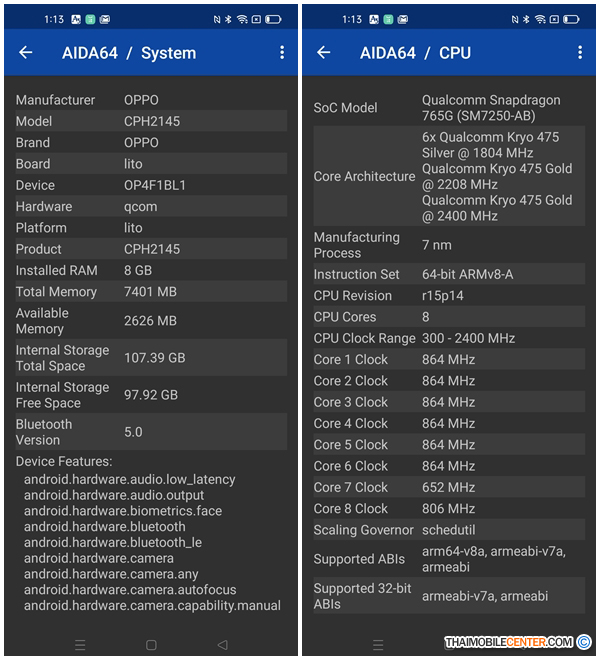Viewport: 600px width, 660px height.
Task: Open overflow menu on CPU screen
Action: tap(580, 53)
